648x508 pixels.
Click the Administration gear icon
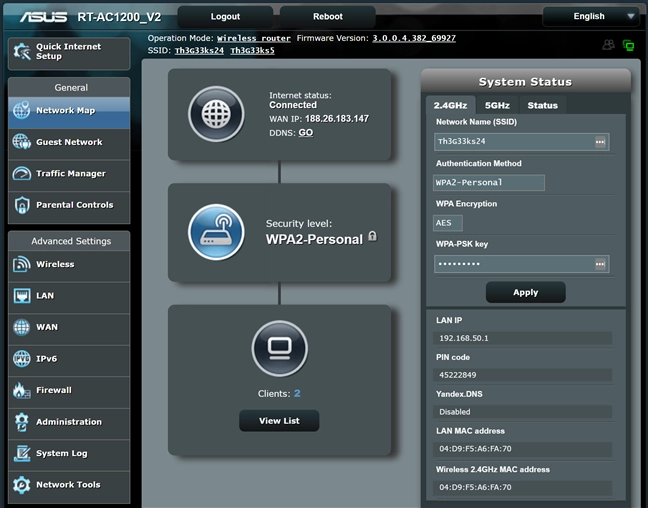[x=21, y=422]
